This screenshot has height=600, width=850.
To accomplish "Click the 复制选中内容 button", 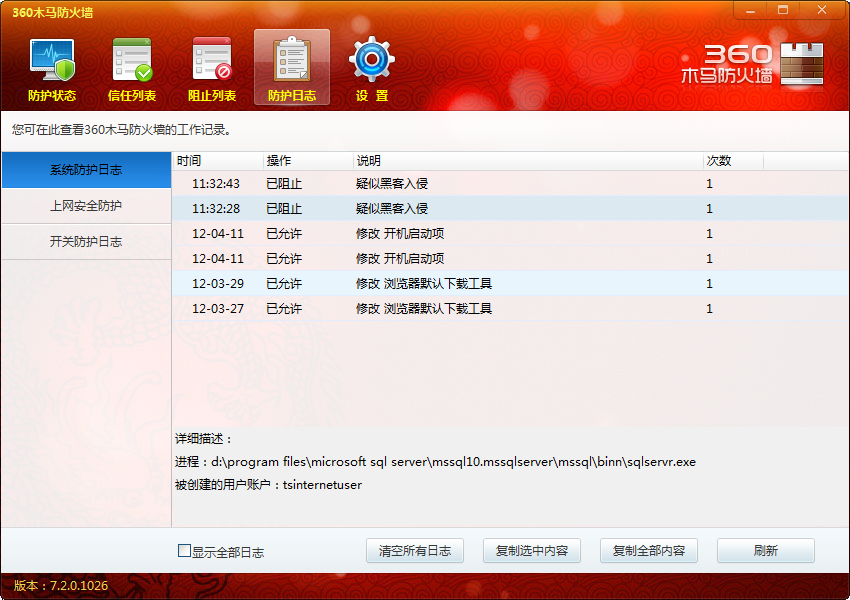I will pyautogui.click(x=532, y=551).
